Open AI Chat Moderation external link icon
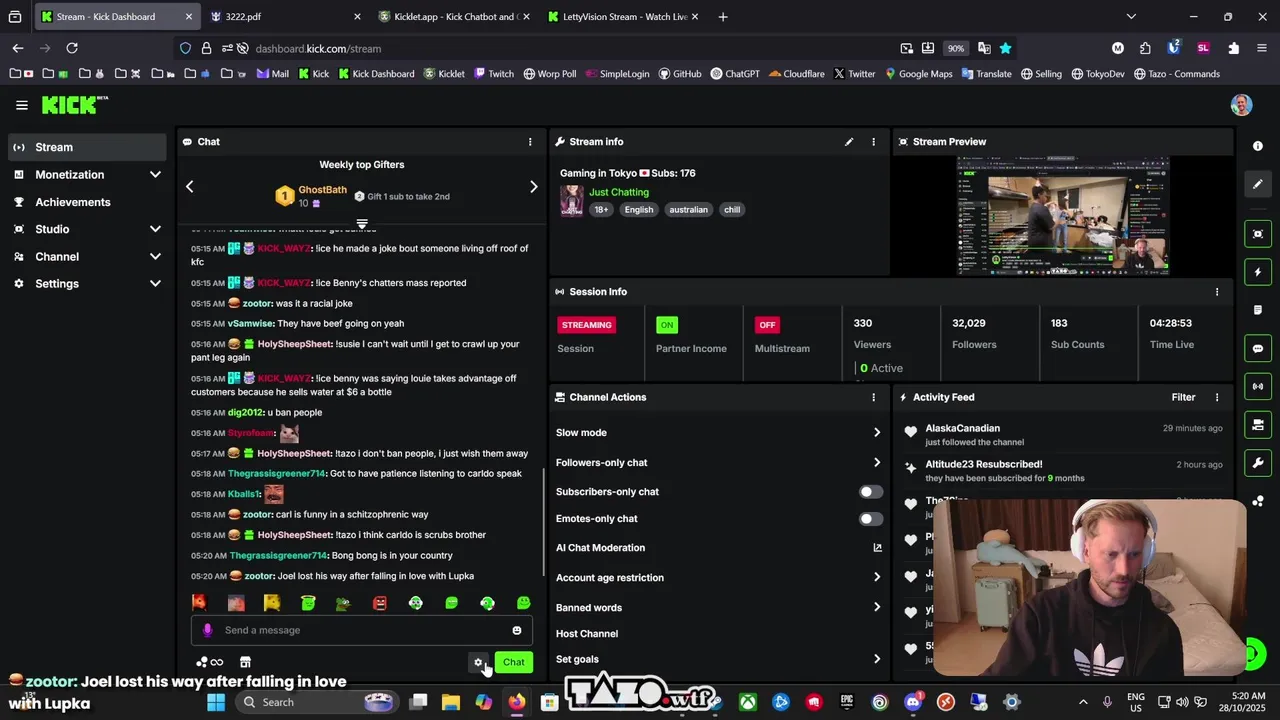The height and width of the screenshot is (720, 1280). click(x=877, y=548)
